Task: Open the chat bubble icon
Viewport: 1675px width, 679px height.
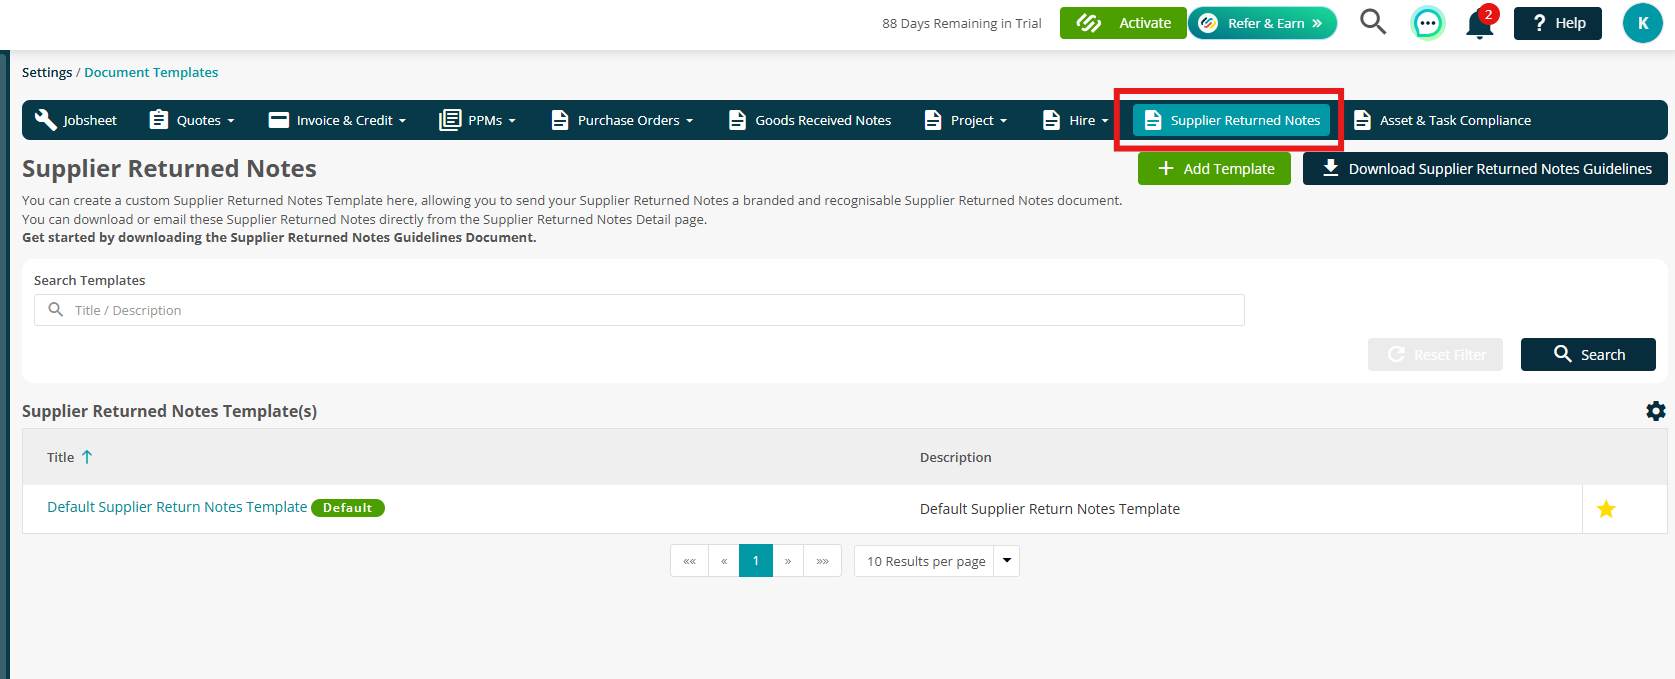Action: click(x=1427, y=23)
